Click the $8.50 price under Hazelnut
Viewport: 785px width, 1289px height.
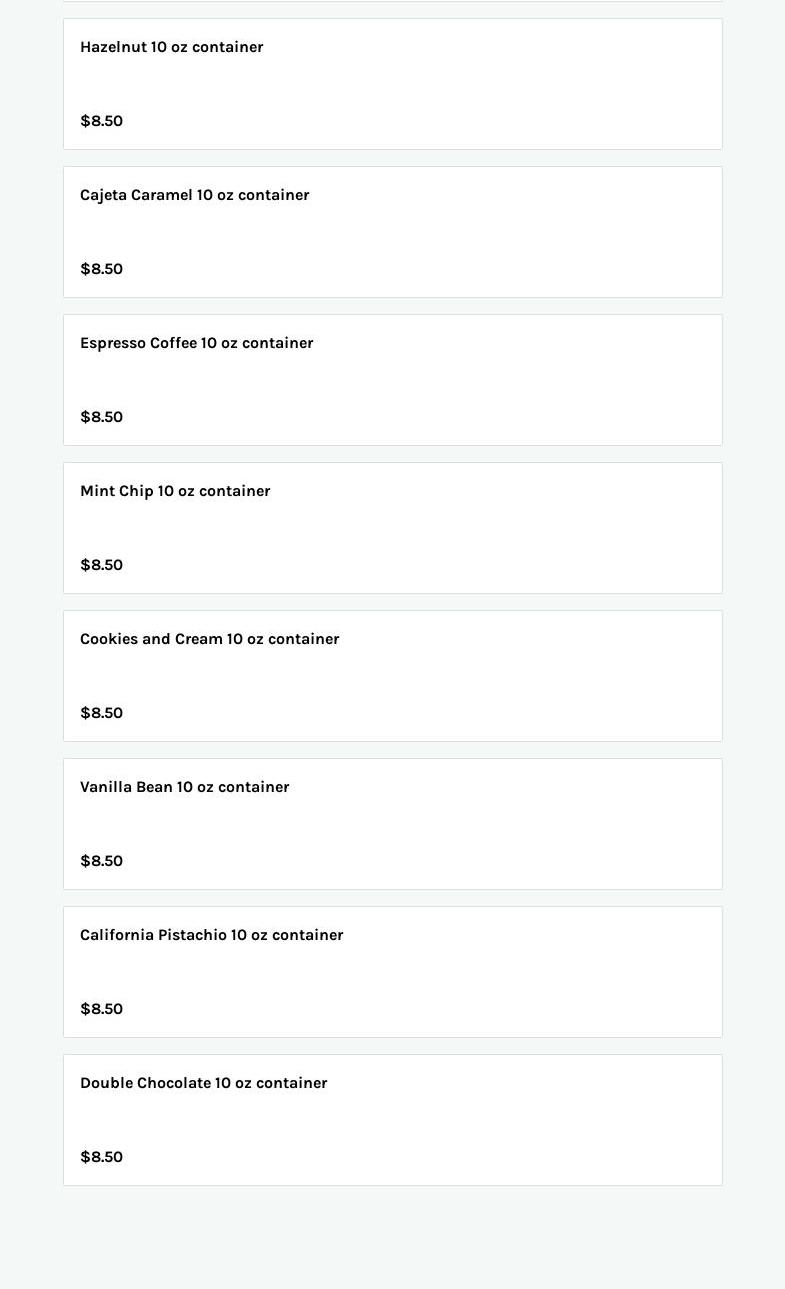[x=101, y=121]
